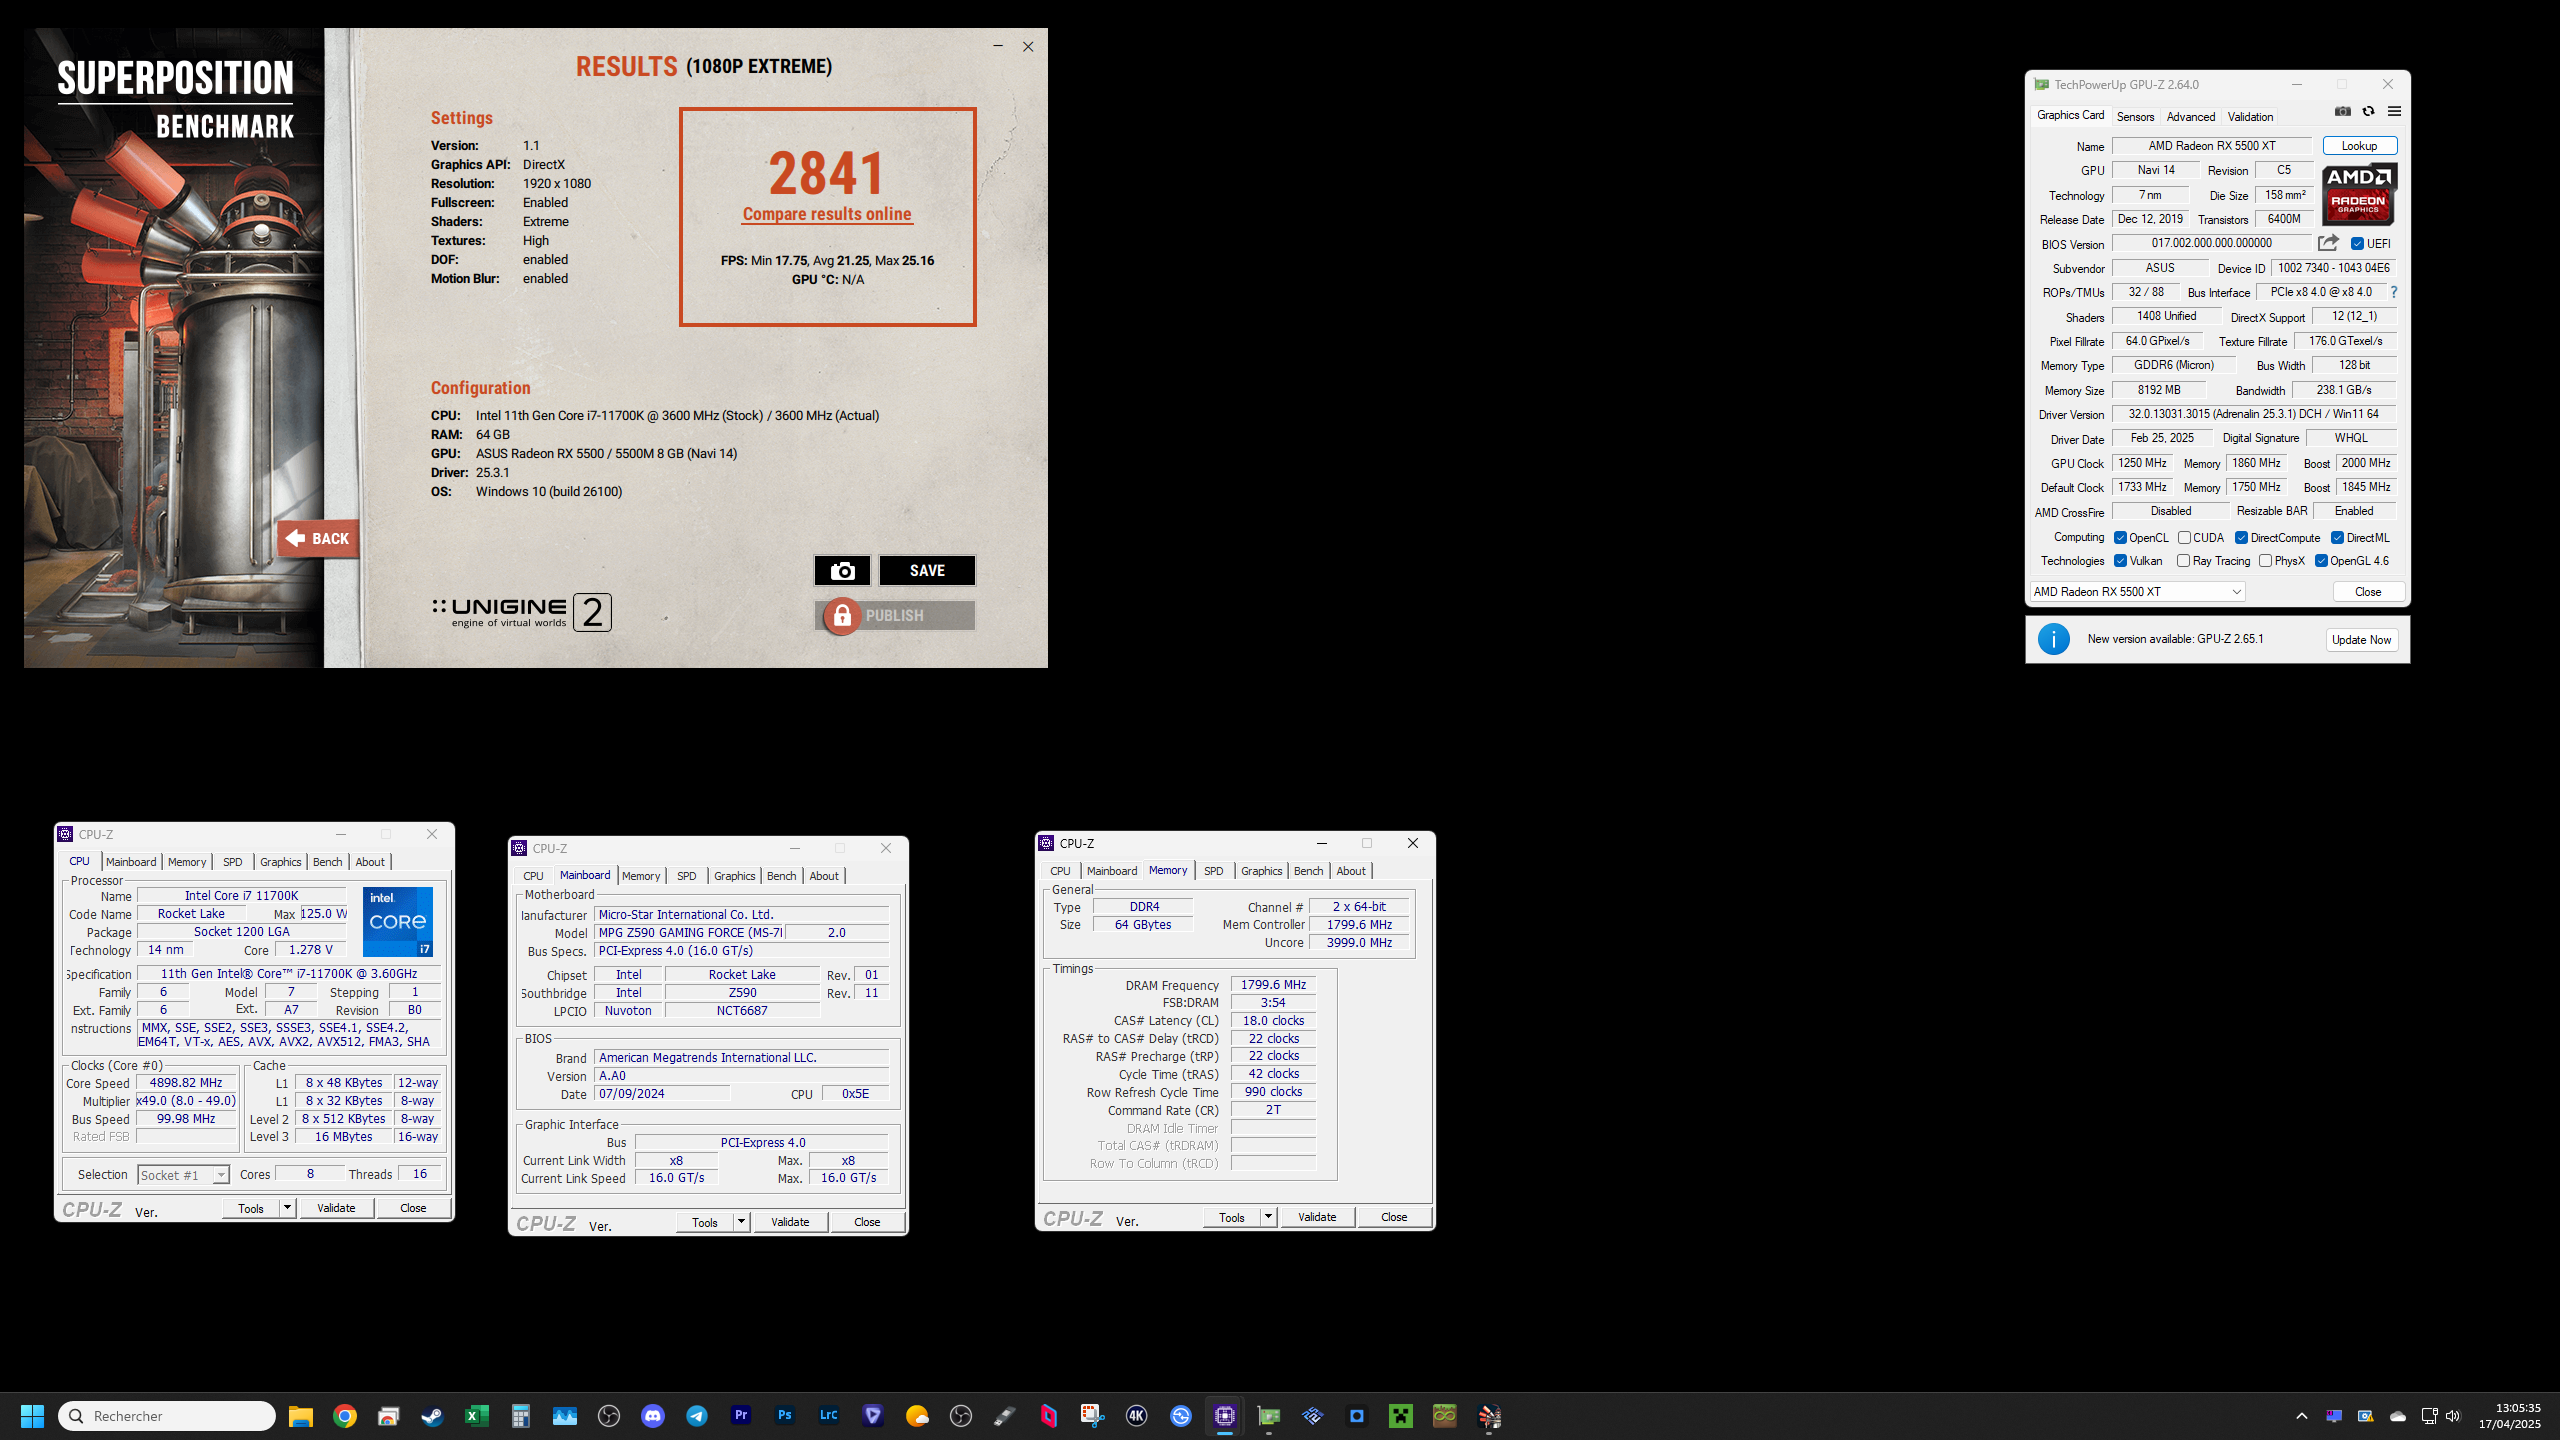Open the Bench tab in CPU-Z Mainboard window
Screen dimensions: 2560x1440
point(781,876)
